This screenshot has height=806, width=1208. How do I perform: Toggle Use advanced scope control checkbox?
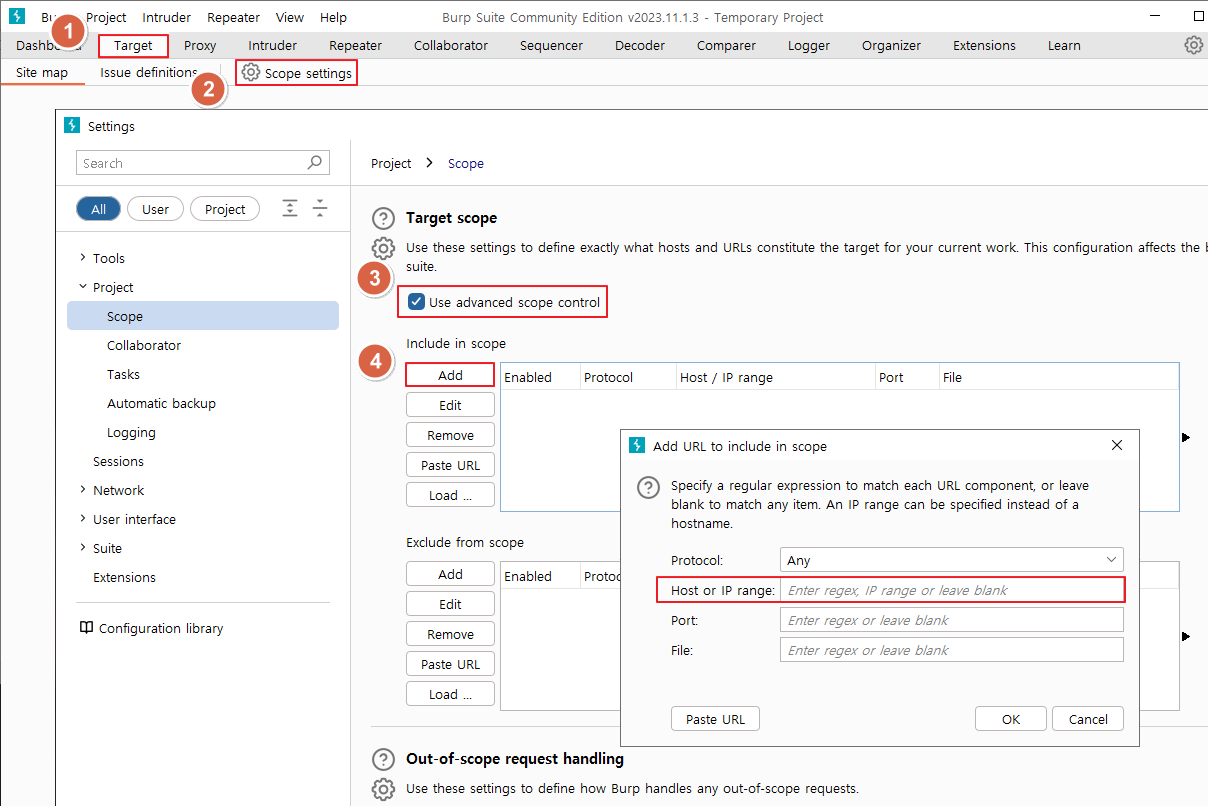(x=416, y=302)
